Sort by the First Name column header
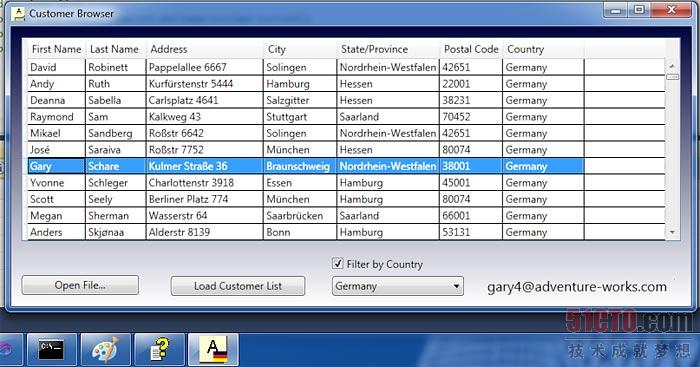The width and height of the screenshot is (700, 367). [x=57, y=49]
